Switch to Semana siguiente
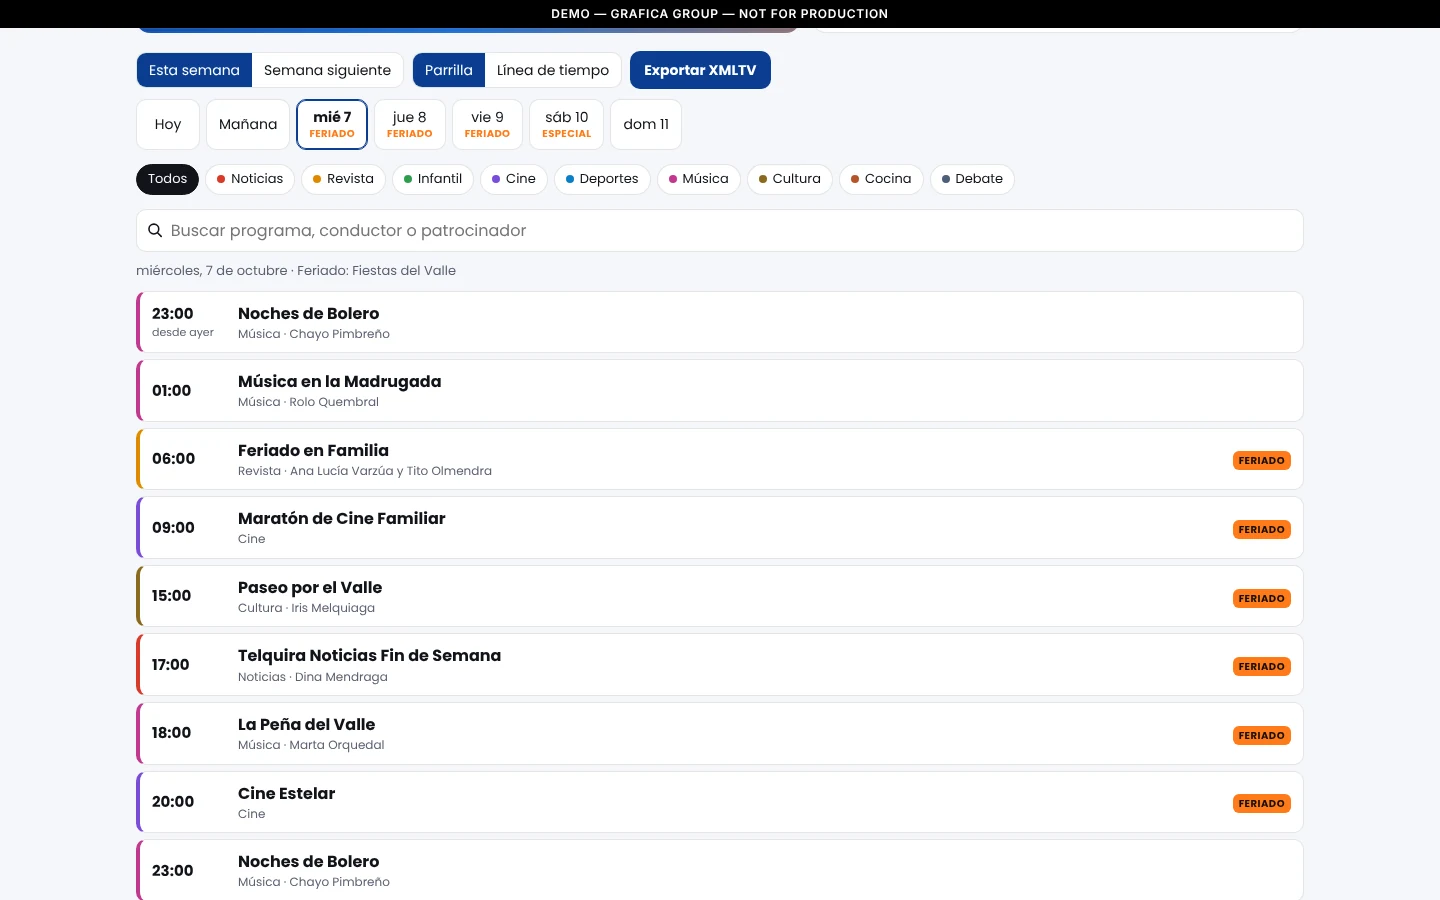 pos(327,70)
